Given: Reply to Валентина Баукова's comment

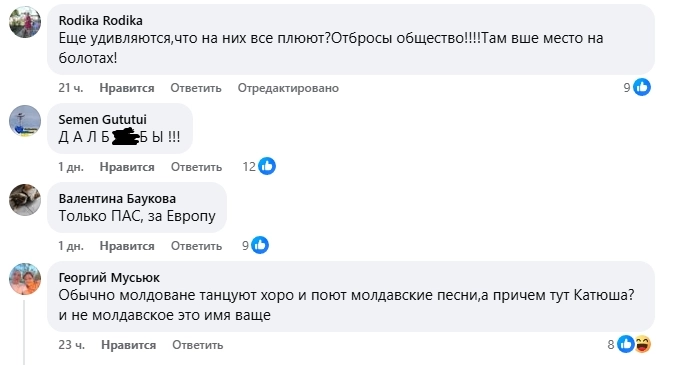Looking at the screenshot, I should 196,246.
